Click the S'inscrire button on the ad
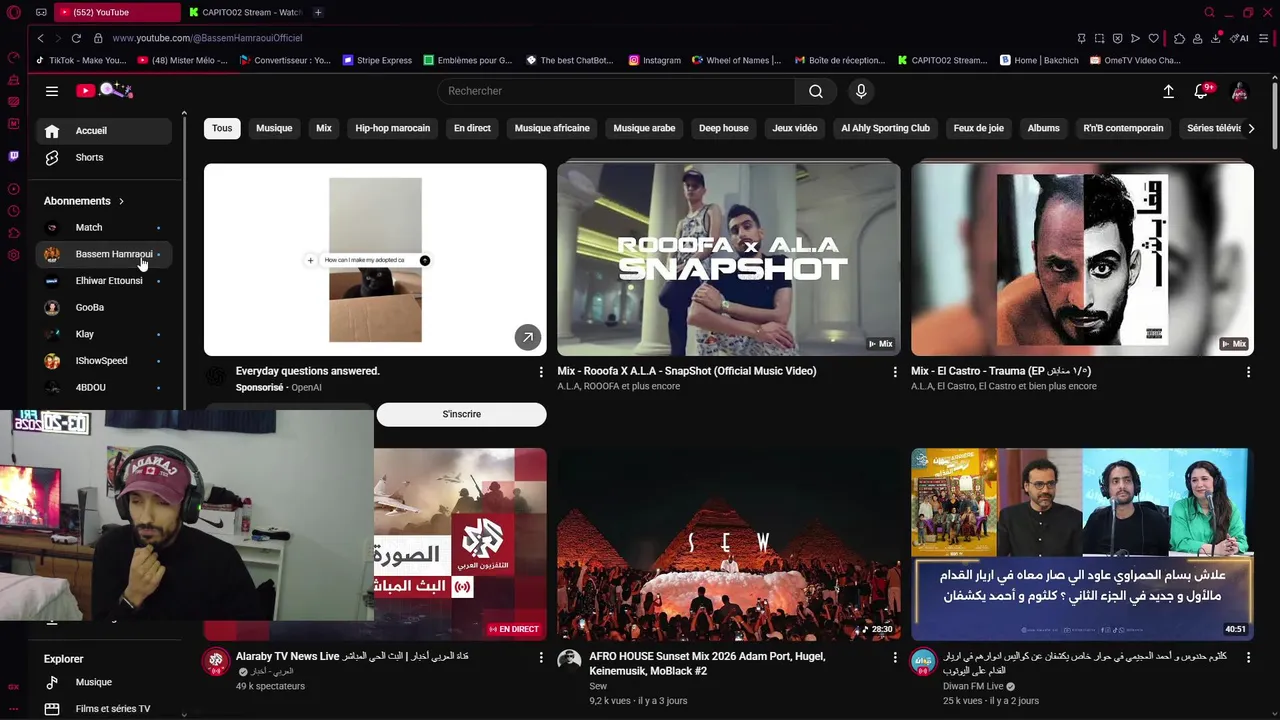Screen dimensions: 1280x720 pyautogui.click(x=461, y=414)
